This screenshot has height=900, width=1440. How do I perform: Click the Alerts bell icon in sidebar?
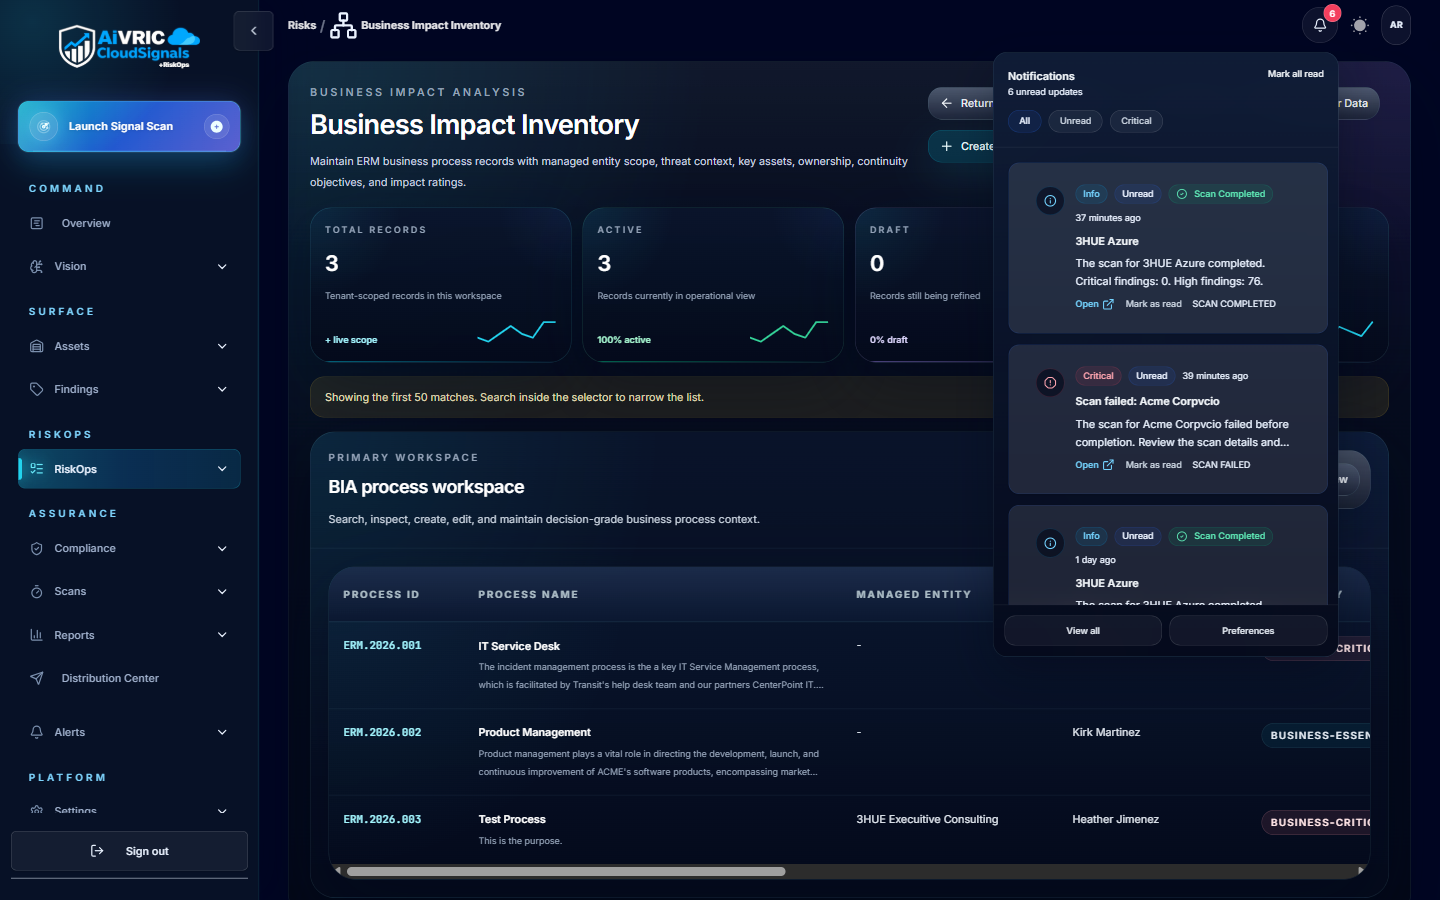point(37,732)
